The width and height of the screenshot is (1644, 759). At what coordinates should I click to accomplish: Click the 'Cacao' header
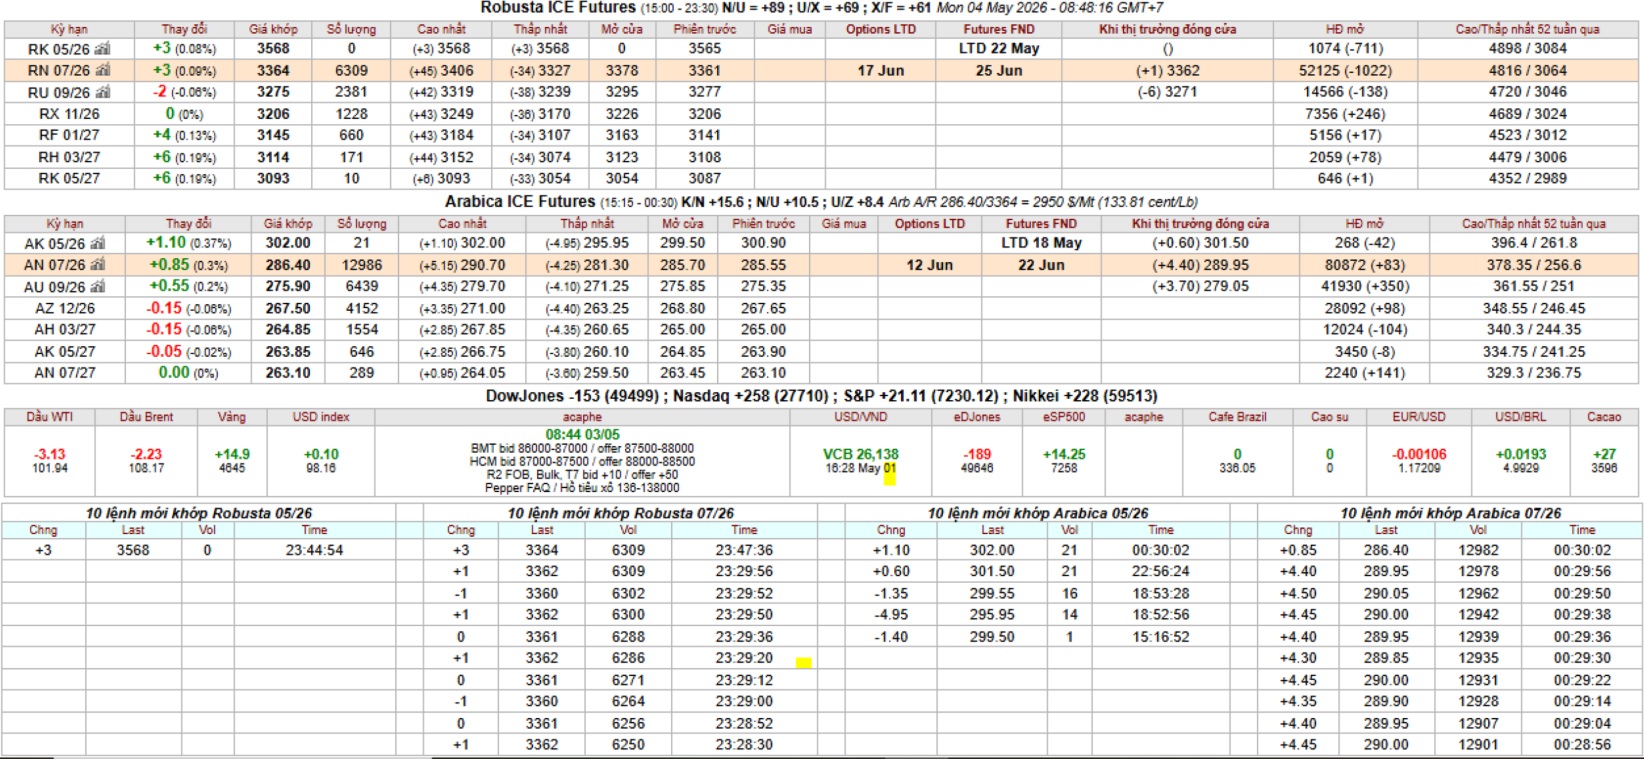pyautogui.click(x=1604, y=417)
